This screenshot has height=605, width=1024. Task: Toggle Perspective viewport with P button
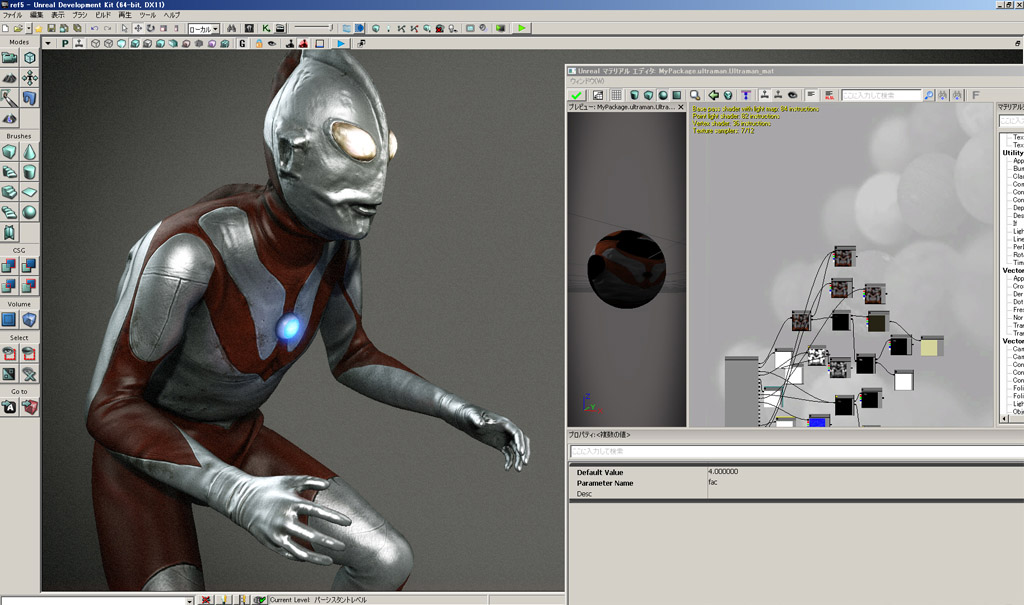65,43
